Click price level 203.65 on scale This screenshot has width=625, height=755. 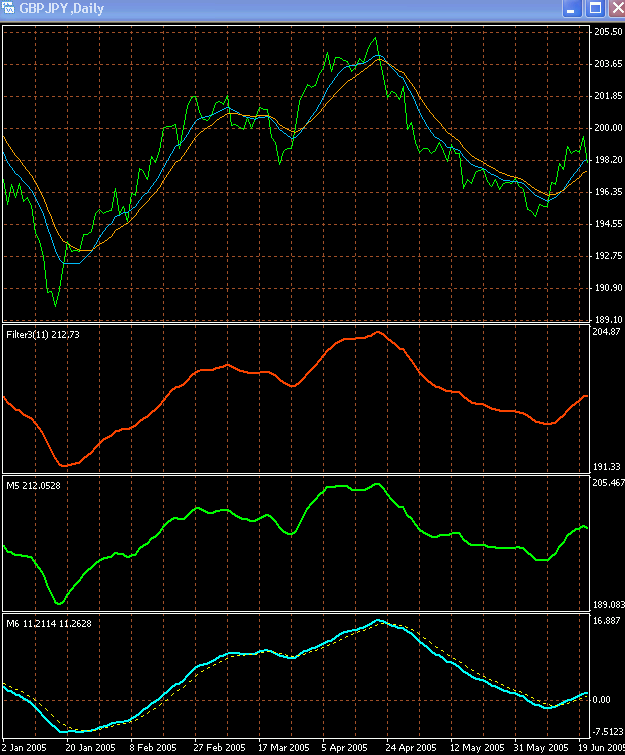click(x=608, y=64)
